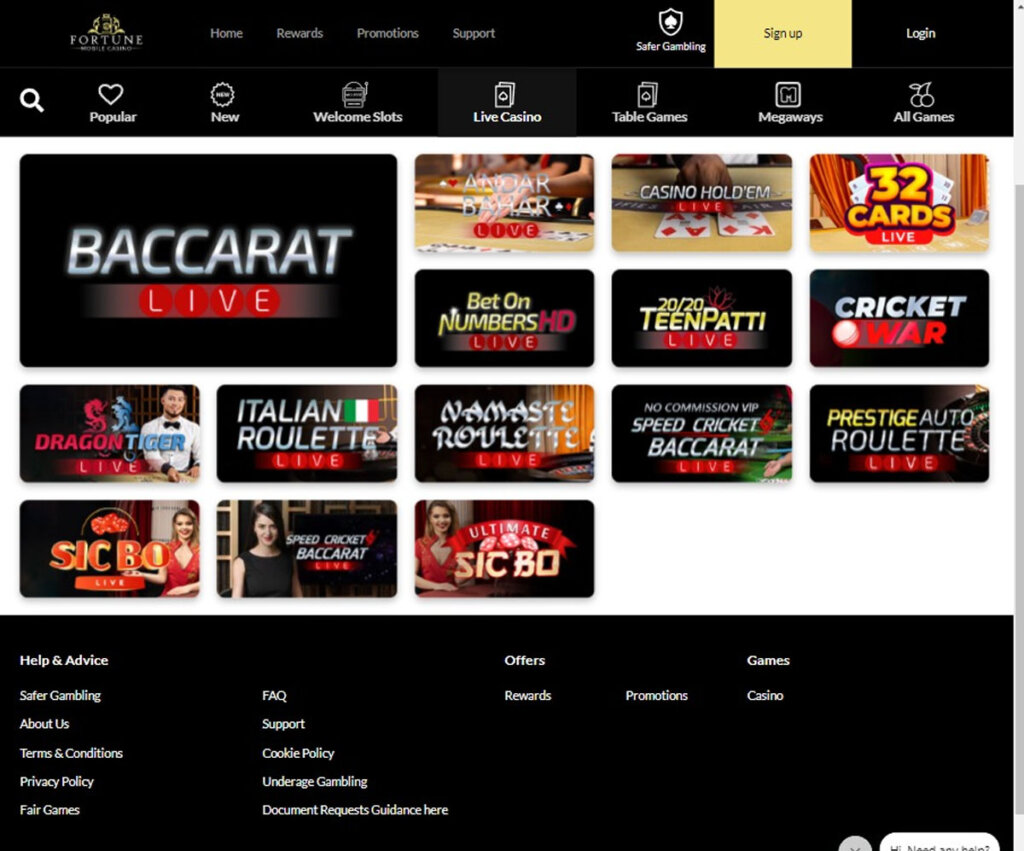Open the Terms & Conditions link
This screenshot has height=851, width=1024.
point(71,753)
